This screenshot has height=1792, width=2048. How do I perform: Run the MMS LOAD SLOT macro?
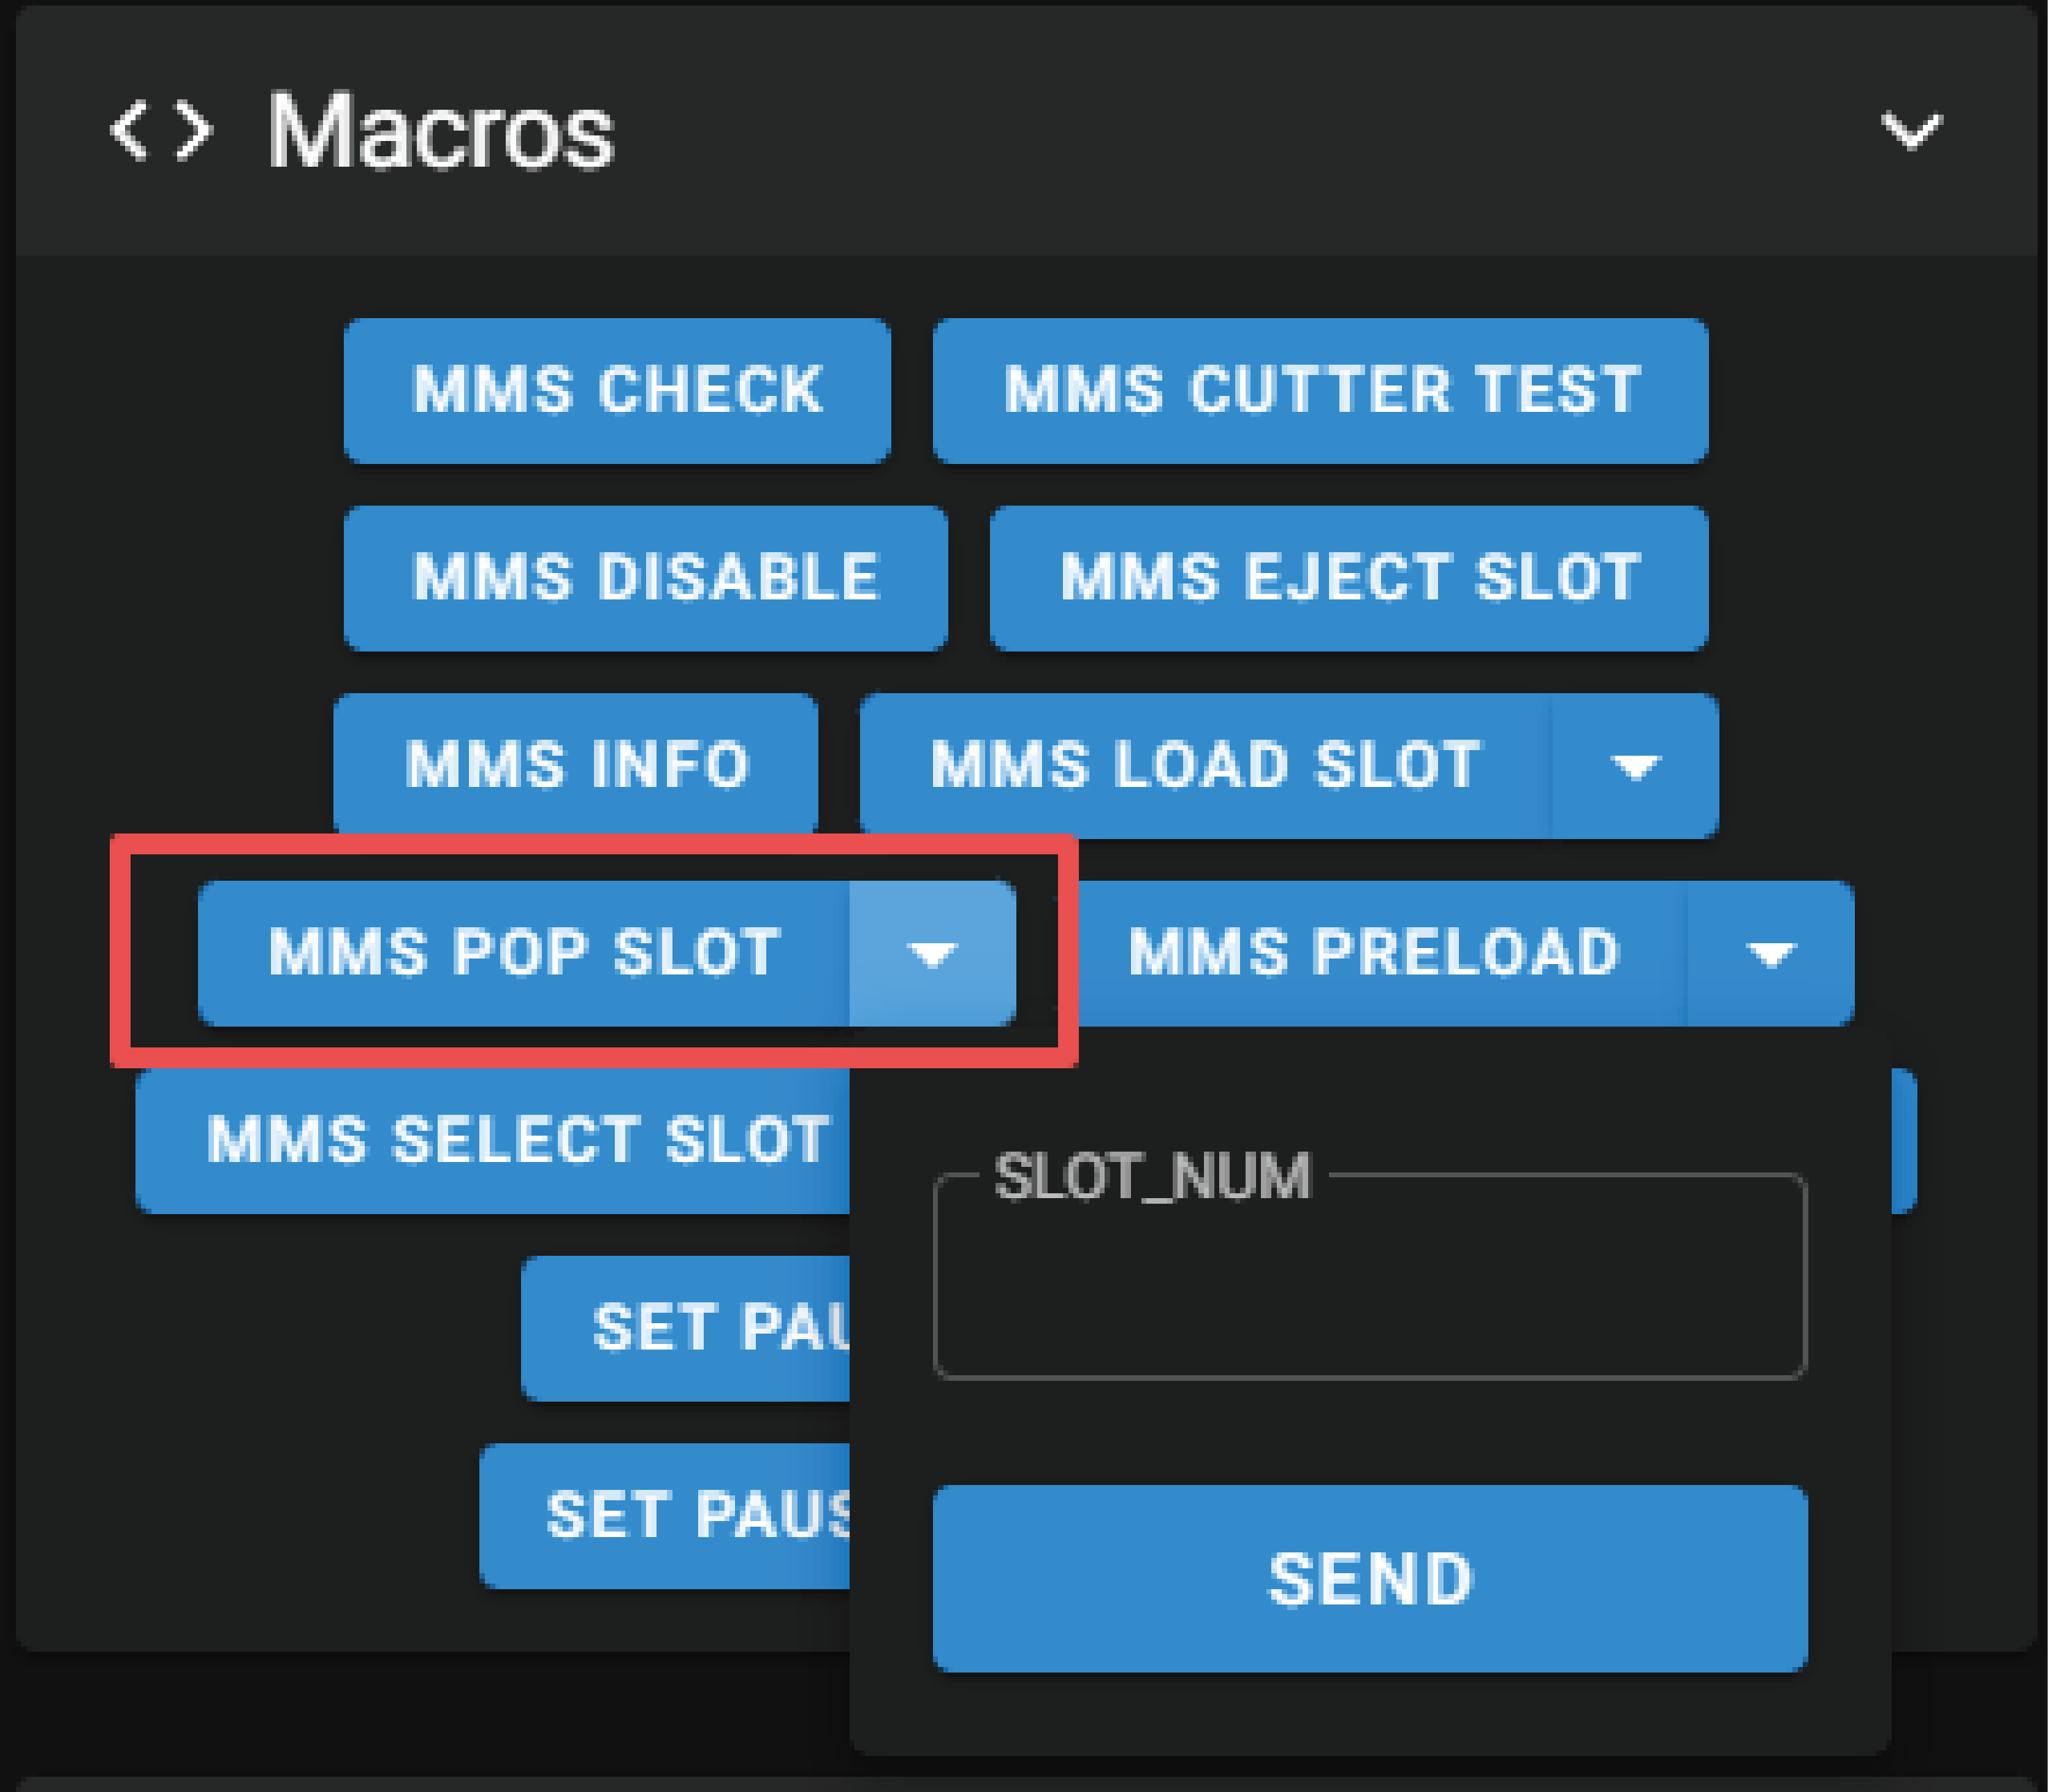coord(1205,765)
